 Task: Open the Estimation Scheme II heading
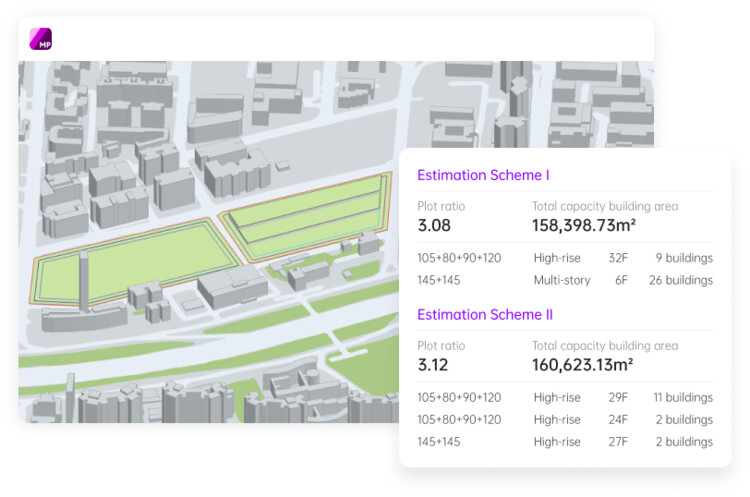[485, 314]
